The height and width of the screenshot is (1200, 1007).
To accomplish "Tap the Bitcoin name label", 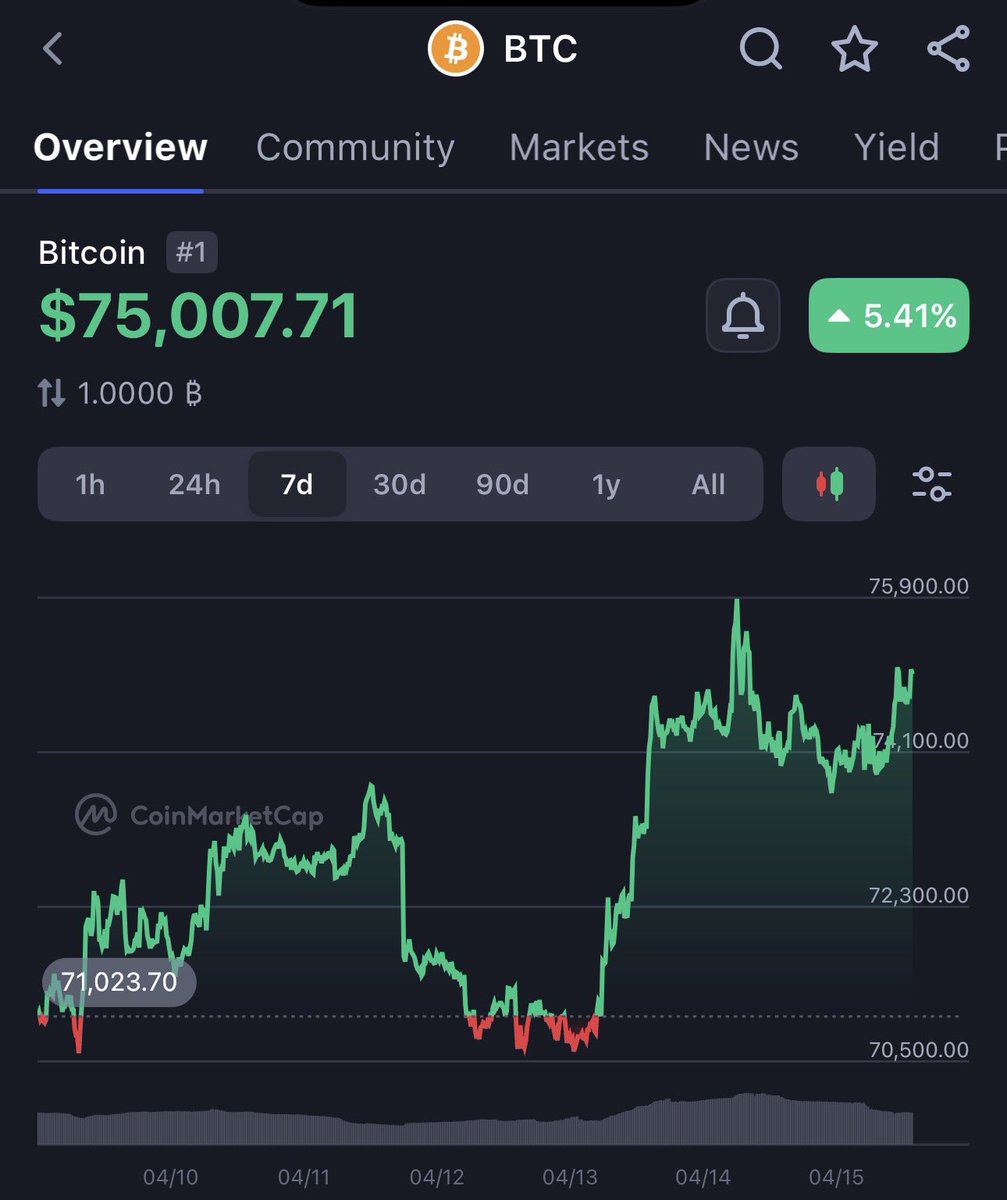I will (92, 253).
